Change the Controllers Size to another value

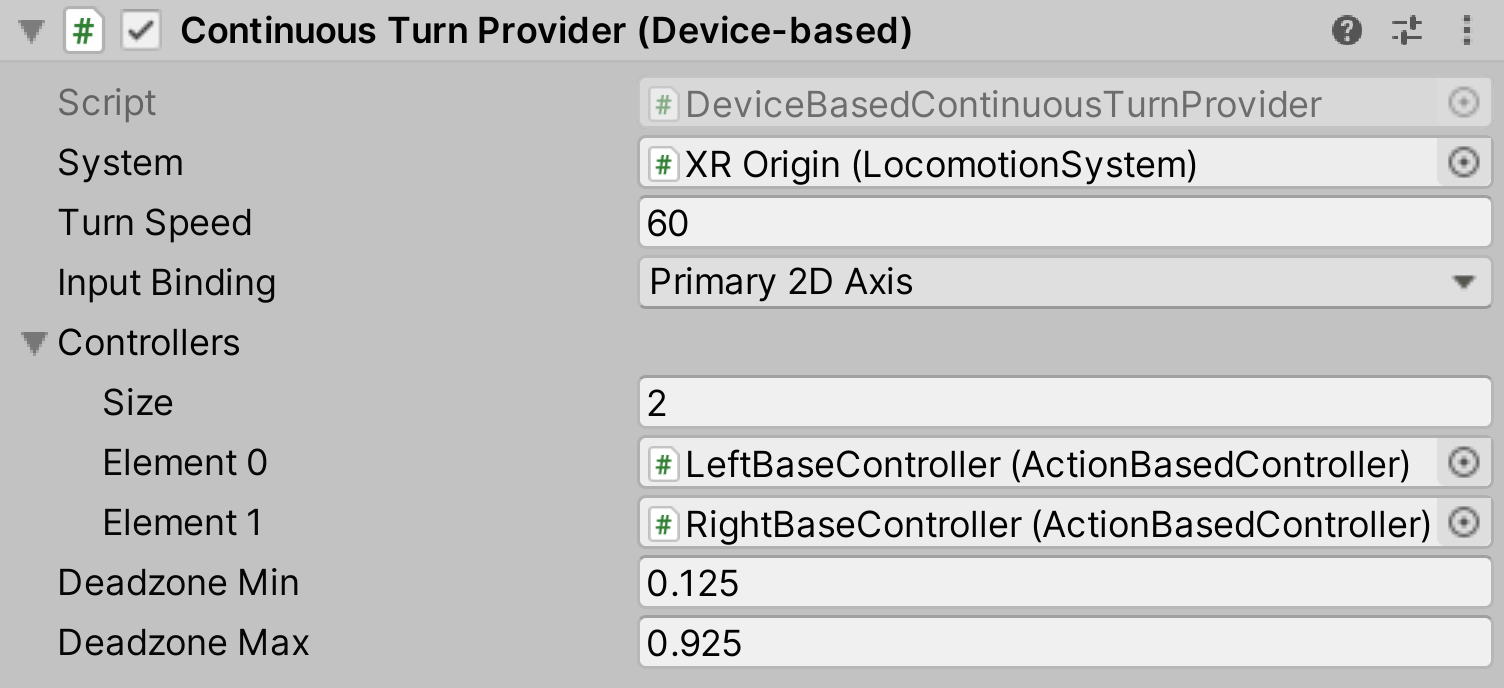1000,402
